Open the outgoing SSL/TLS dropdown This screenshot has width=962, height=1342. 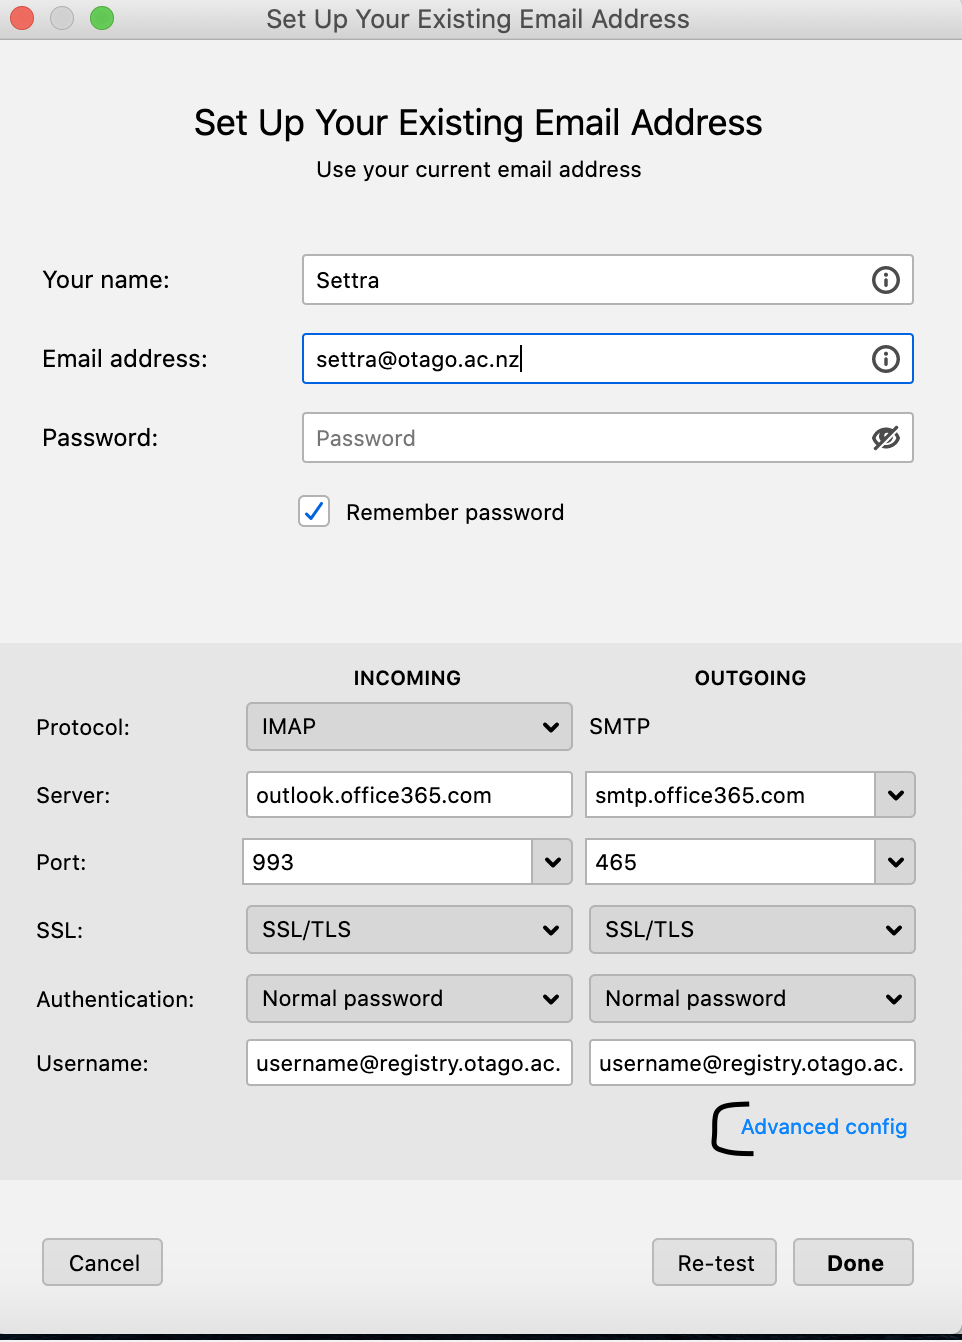pos(752,930)
